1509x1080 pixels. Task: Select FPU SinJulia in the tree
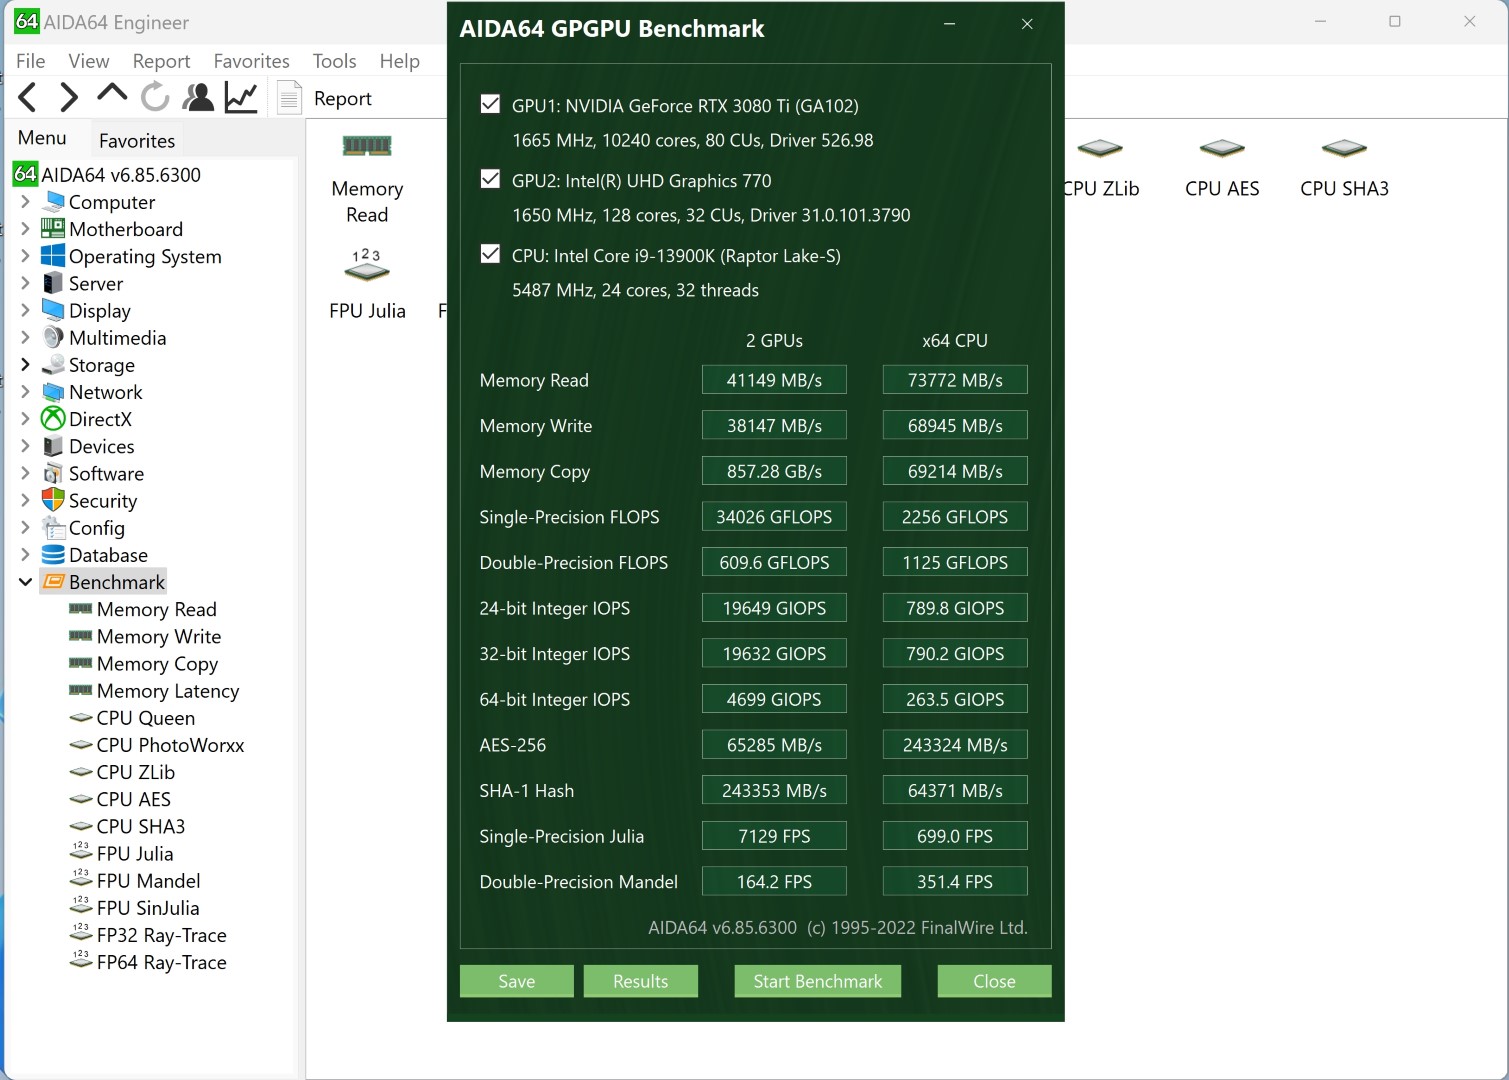tap(148, 908)
